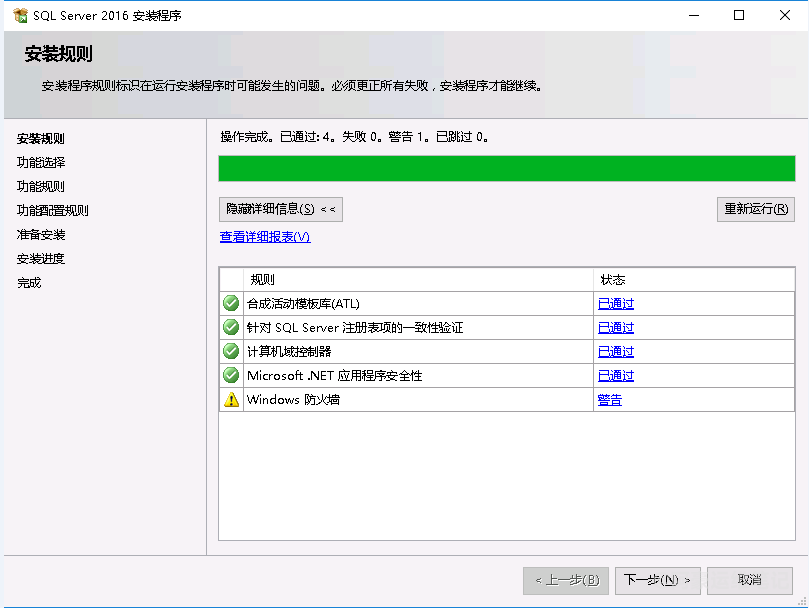This screenshot has width=809, height=608.
Task: Open 警告 status link for Windows 防火墙
Action: pos(610,399)
